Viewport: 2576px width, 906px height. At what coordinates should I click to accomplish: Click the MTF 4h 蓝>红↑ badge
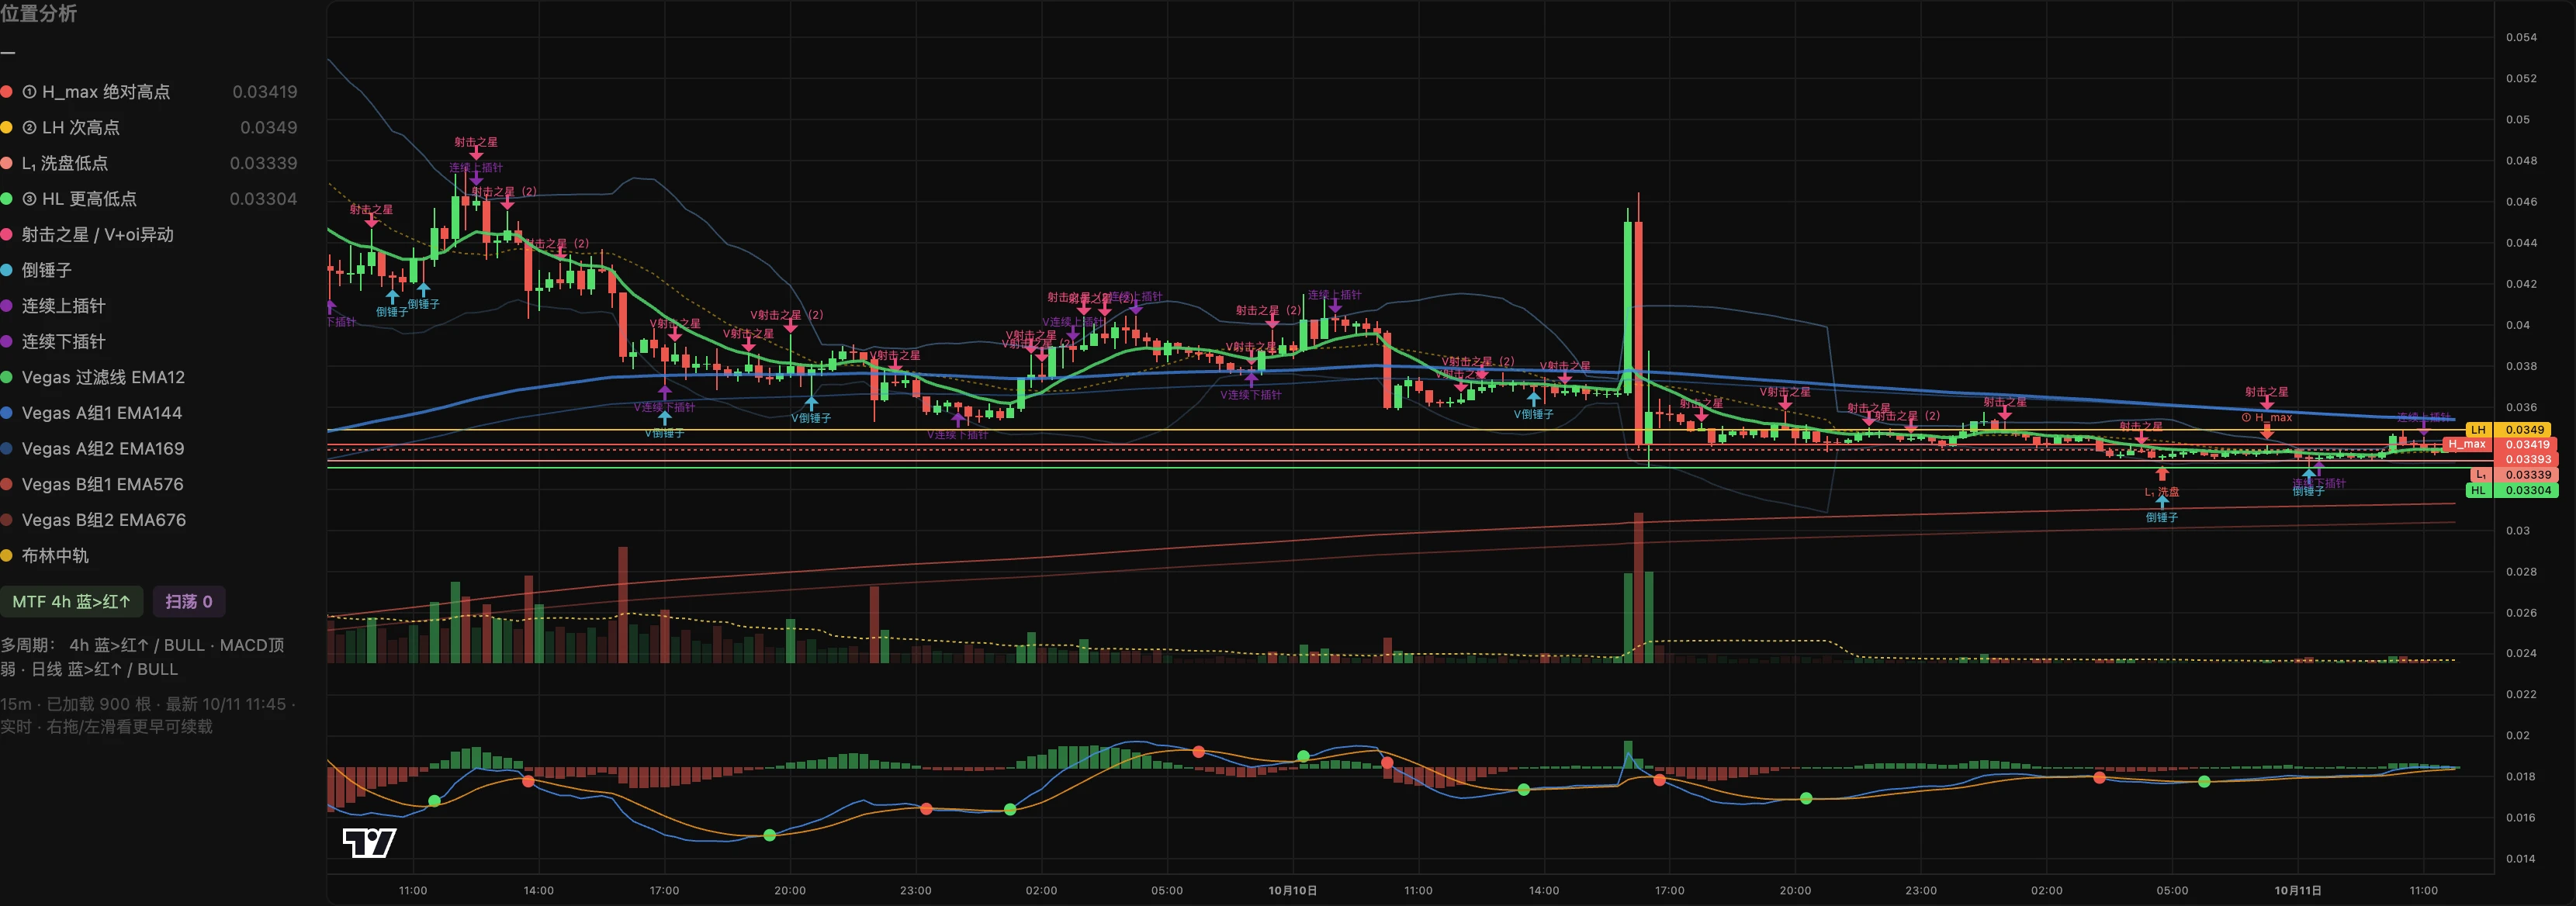(71, 602)
